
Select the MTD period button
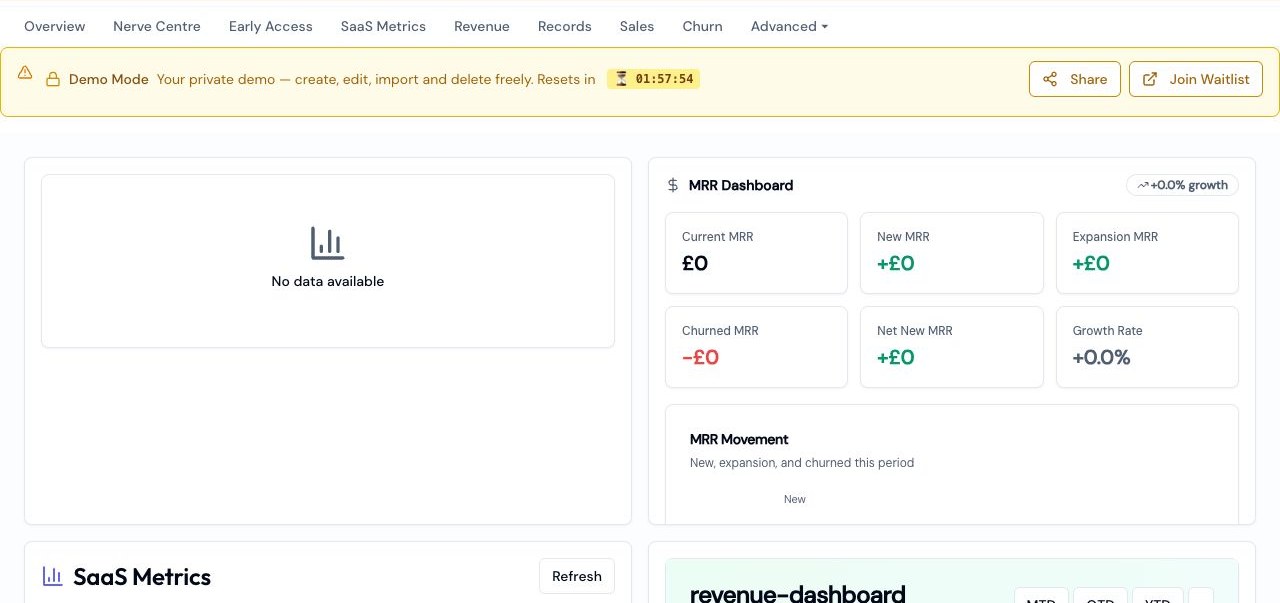coord(1041,596)
